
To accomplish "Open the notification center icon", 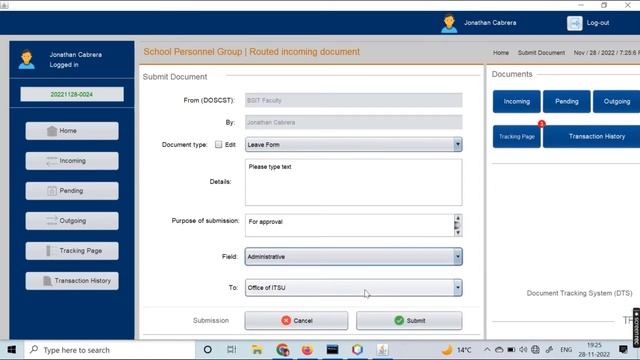I will tap(623, 349).
